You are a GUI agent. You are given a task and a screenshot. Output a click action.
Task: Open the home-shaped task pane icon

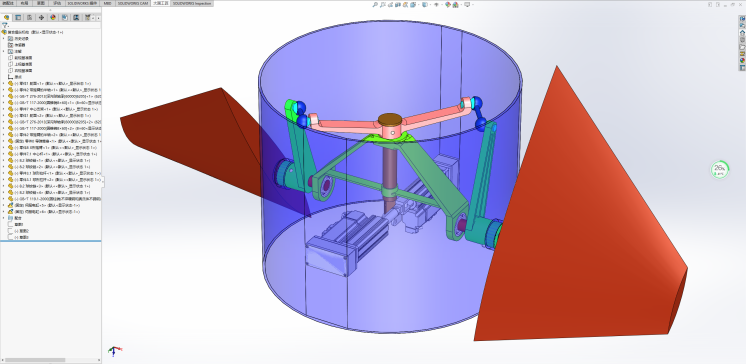pos(742,32)
